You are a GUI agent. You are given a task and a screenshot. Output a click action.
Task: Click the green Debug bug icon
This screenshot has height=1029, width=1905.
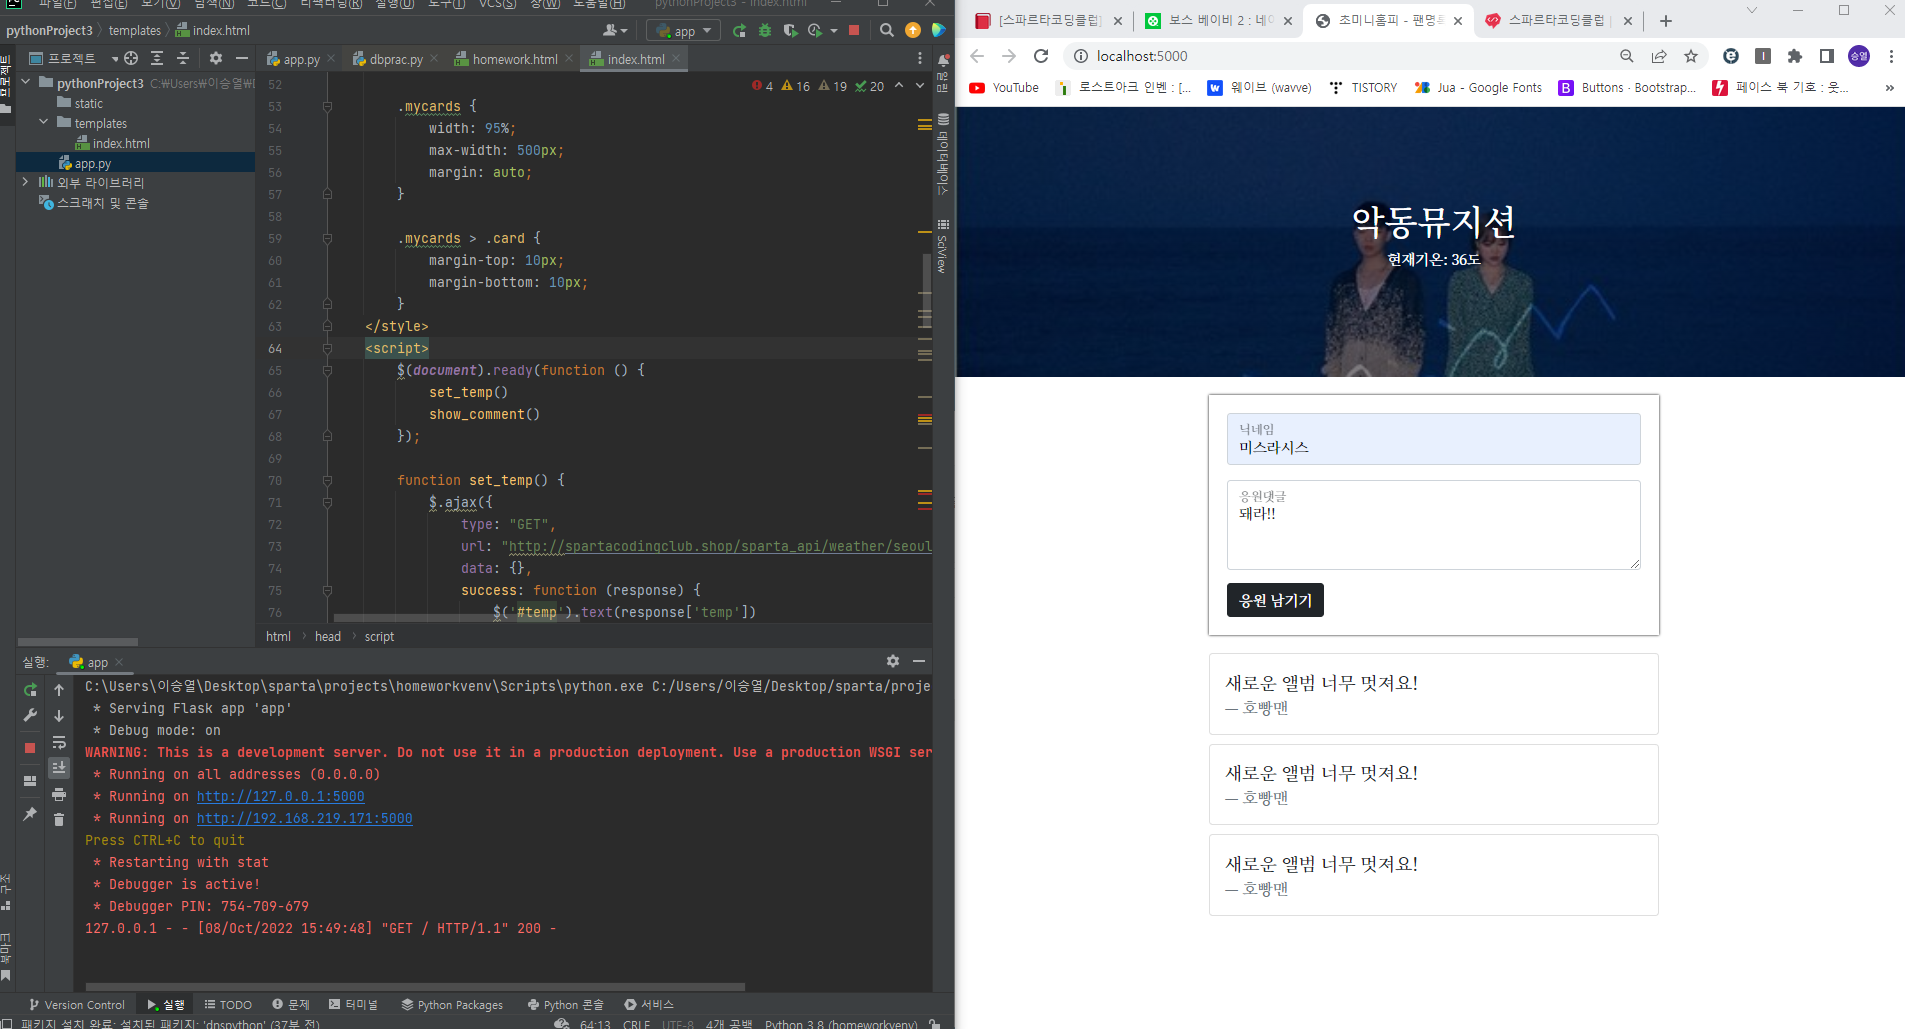(765, 31)
